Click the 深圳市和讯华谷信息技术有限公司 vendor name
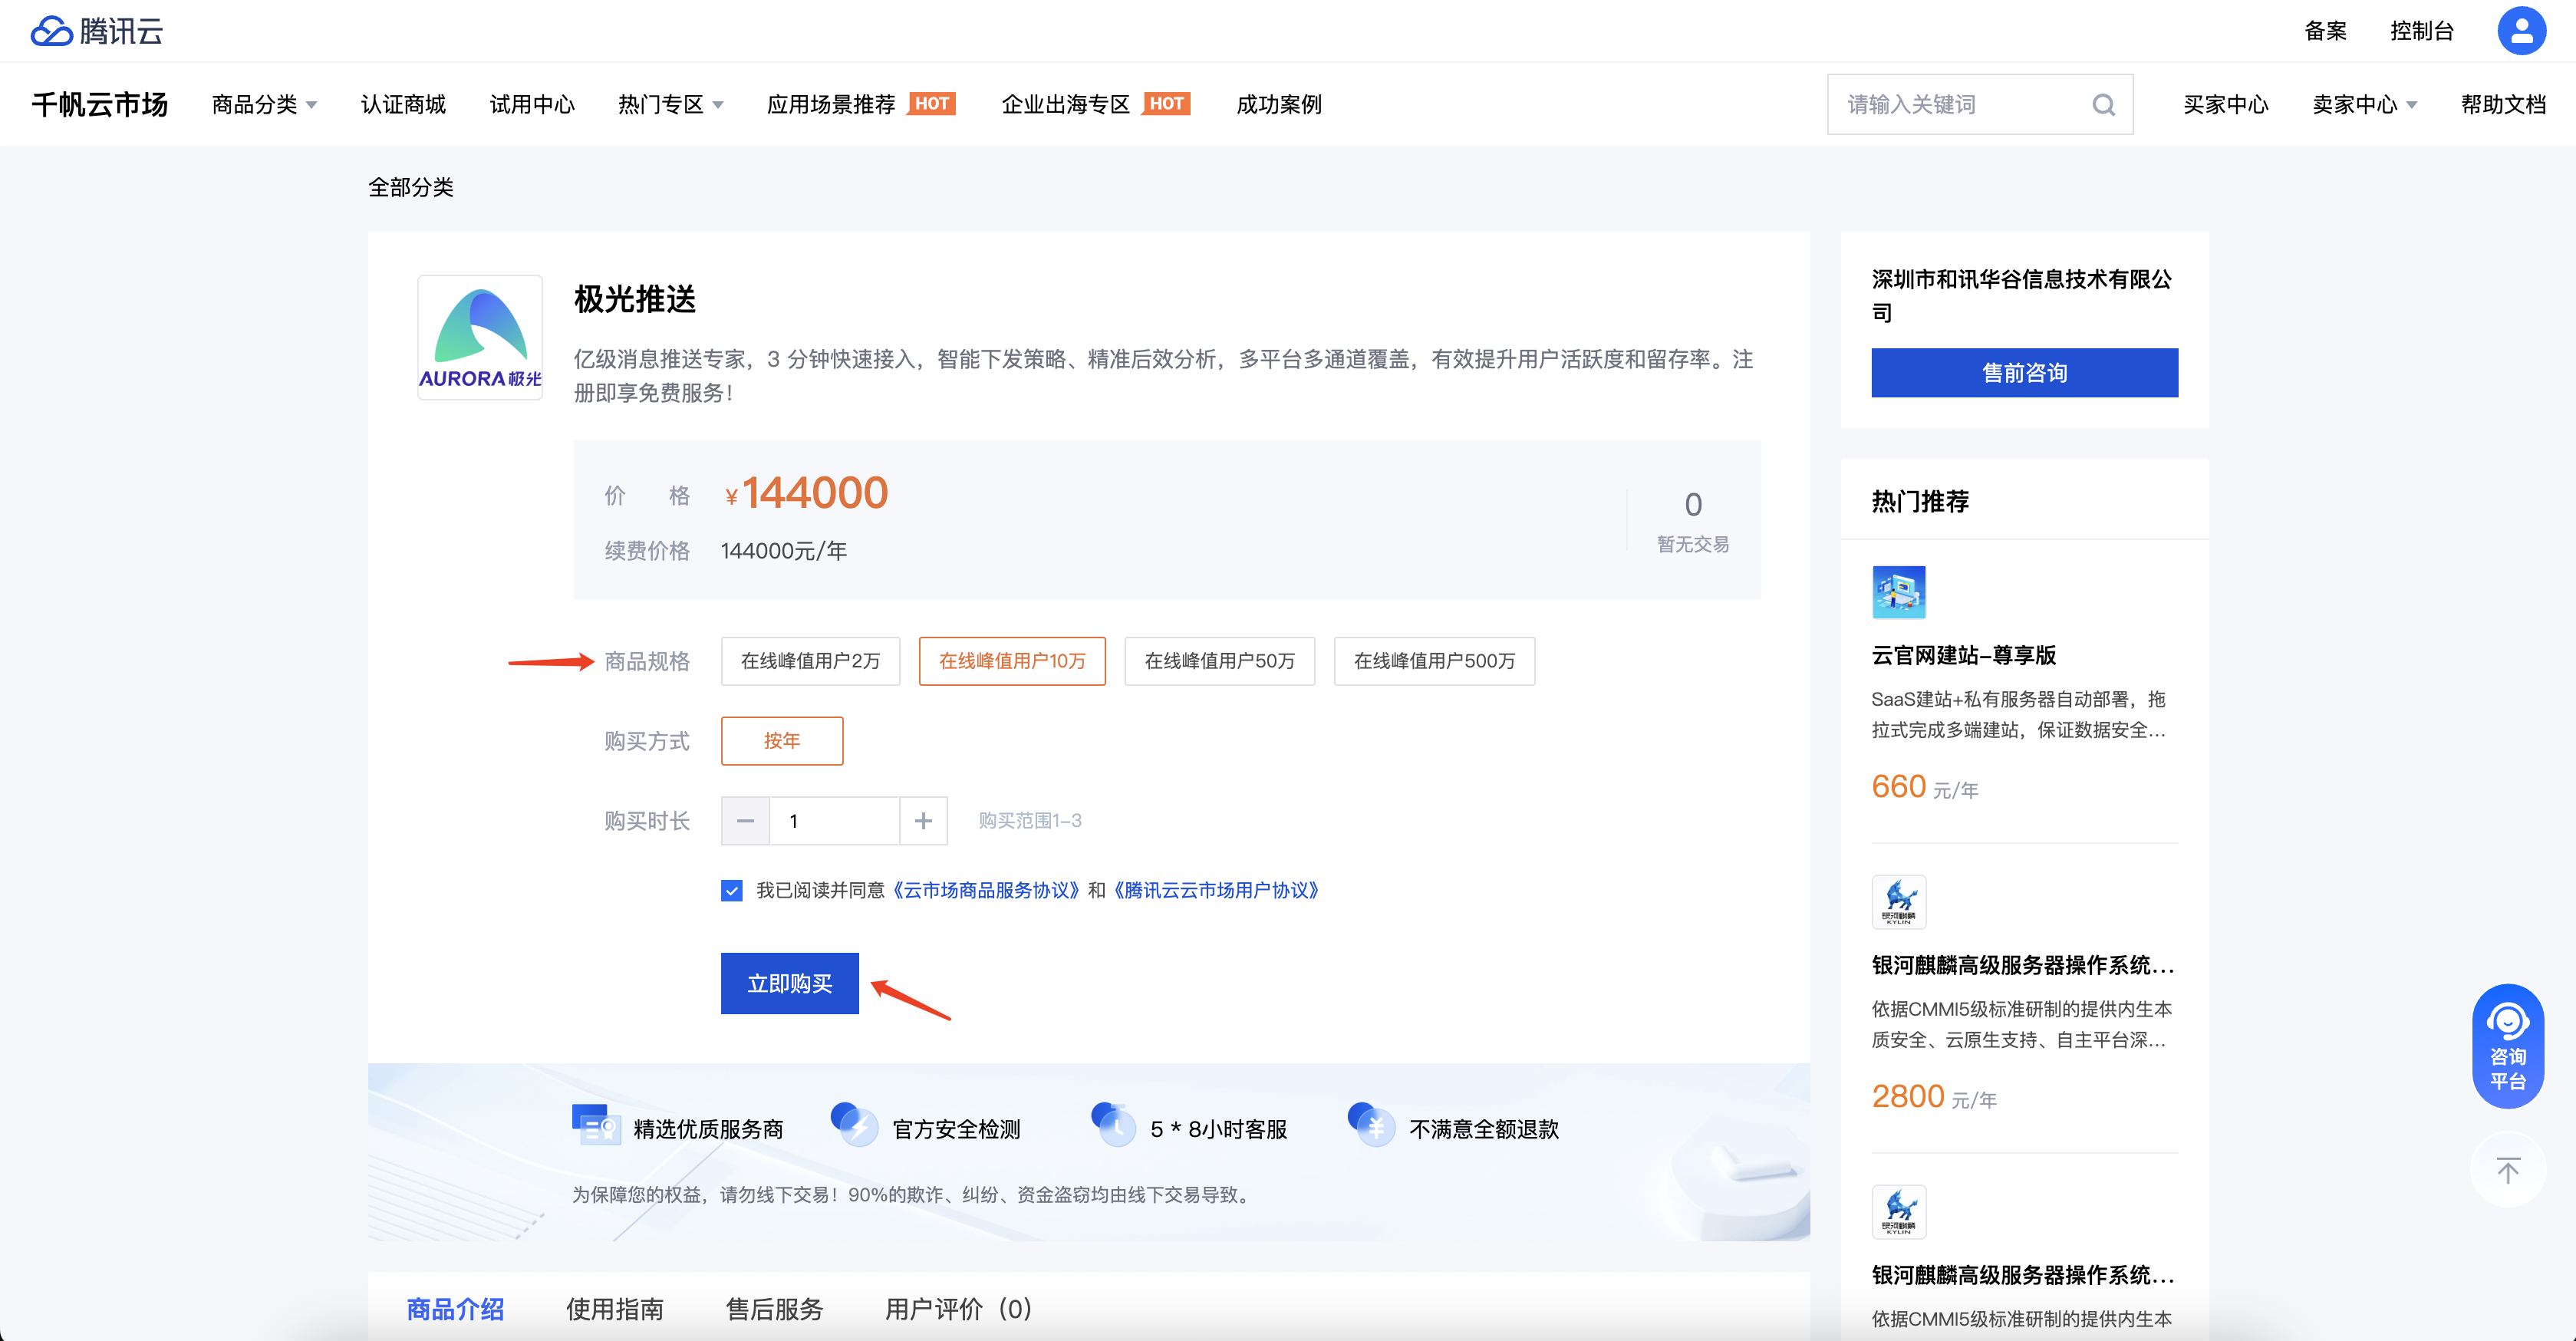Viewport: 2576px width, 1341px height. point(2022,296)
